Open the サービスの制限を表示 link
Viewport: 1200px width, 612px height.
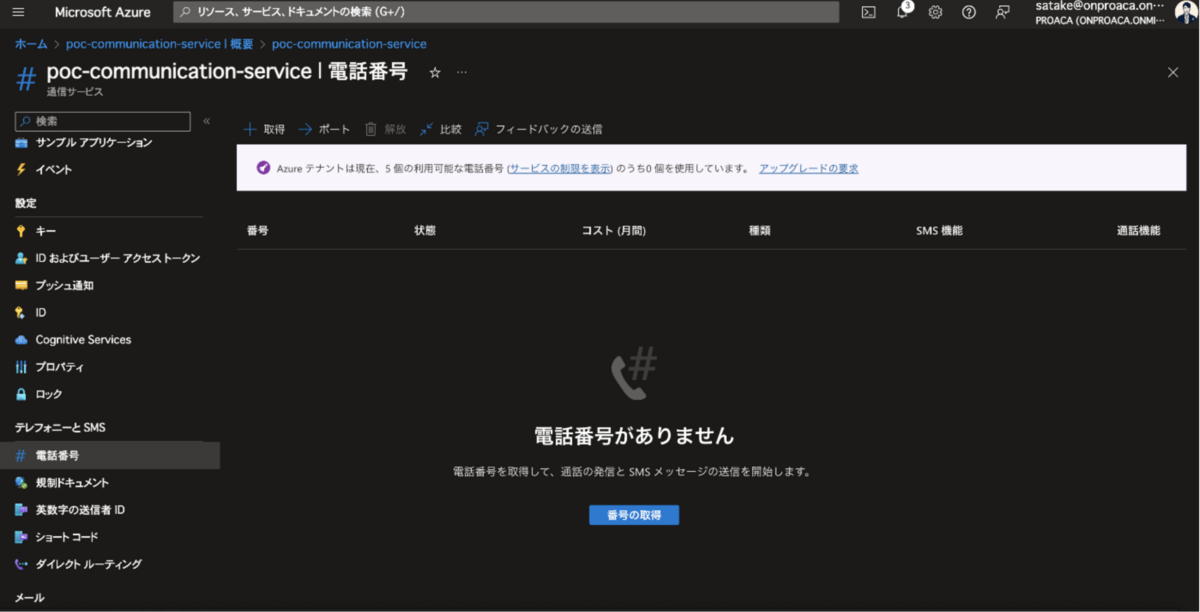[x=560, y=168]
